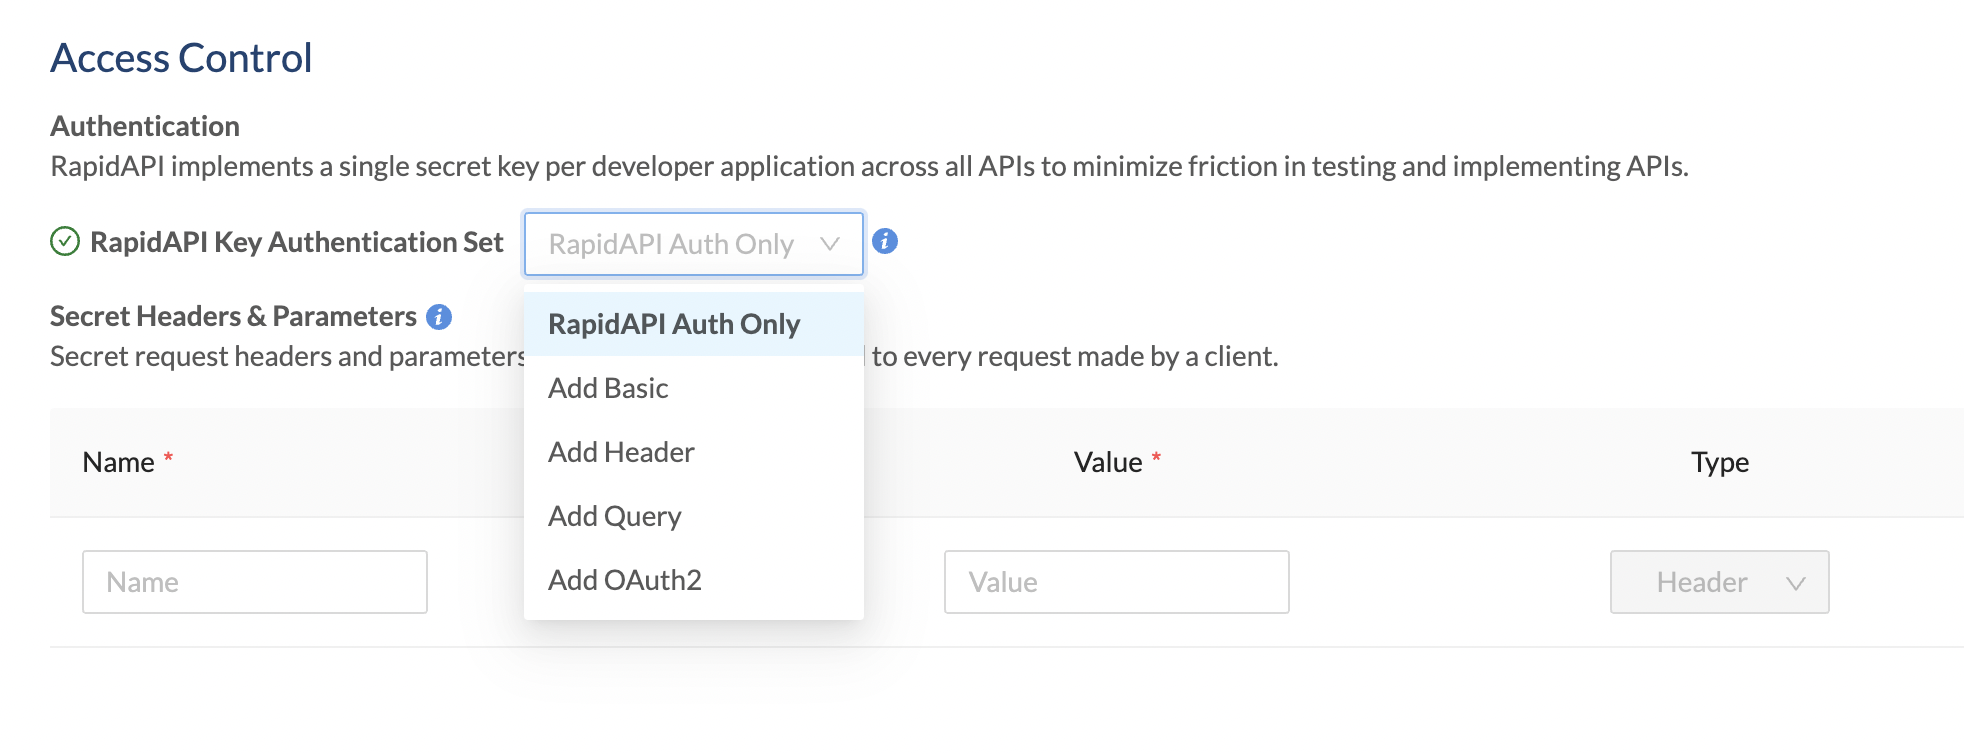
Task: Click the Authentication subheading
Action: (145, 126)
